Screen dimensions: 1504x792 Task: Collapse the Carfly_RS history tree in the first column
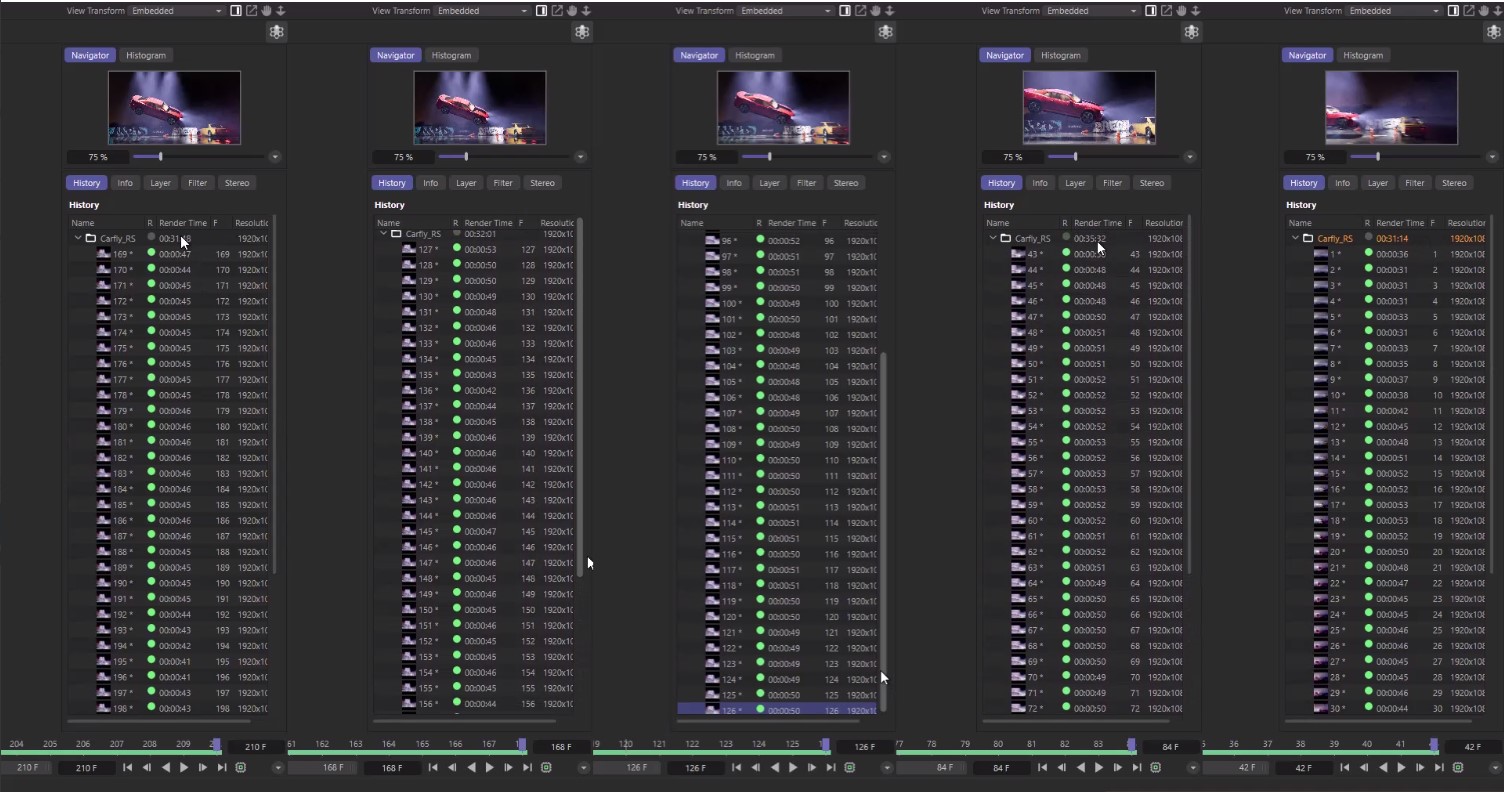[77, 238]
